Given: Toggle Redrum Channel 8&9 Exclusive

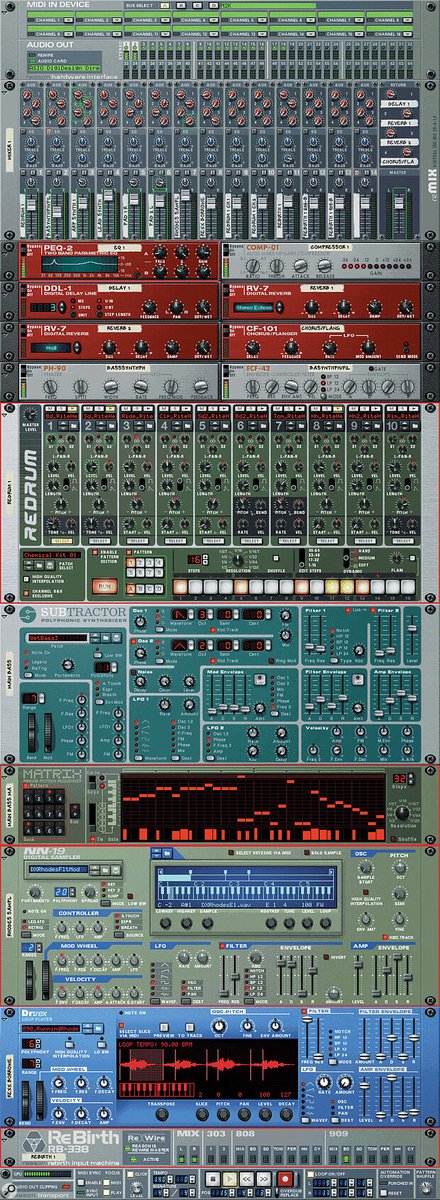Looking at the screenshot, I should [x=26, y=592].
